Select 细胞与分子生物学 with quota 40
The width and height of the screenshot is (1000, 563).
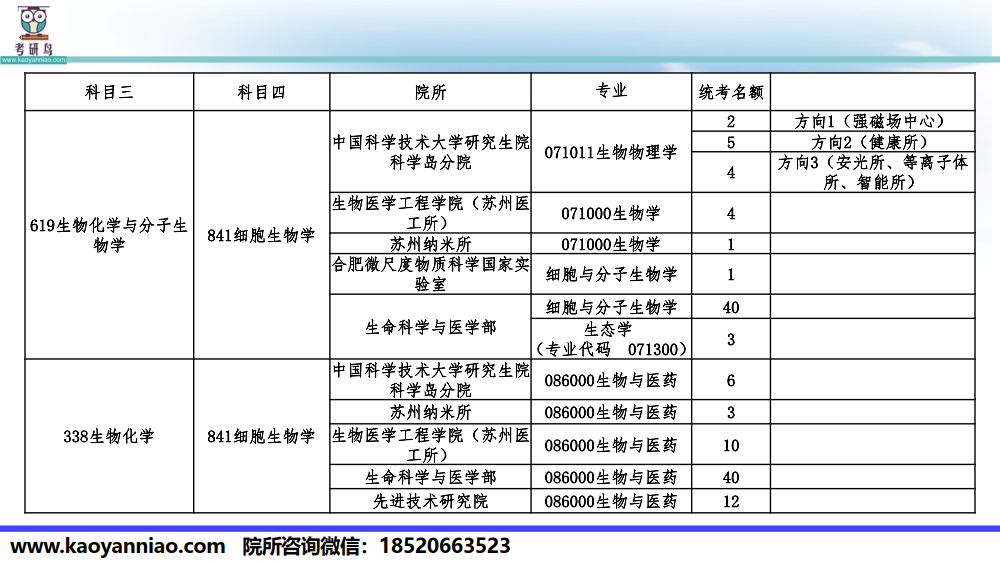(x=611, y=307)
